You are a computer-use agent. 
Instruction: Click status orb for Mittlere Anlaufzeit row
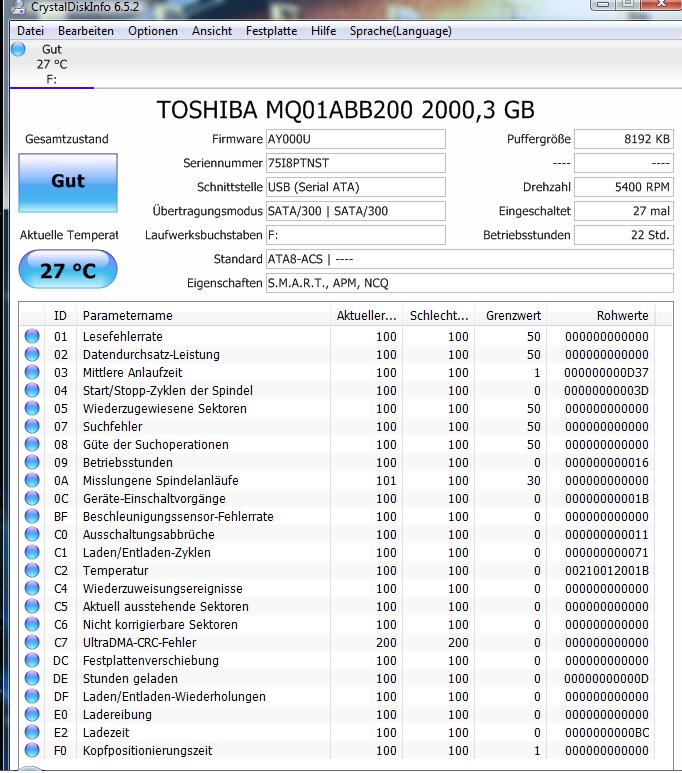32,372
